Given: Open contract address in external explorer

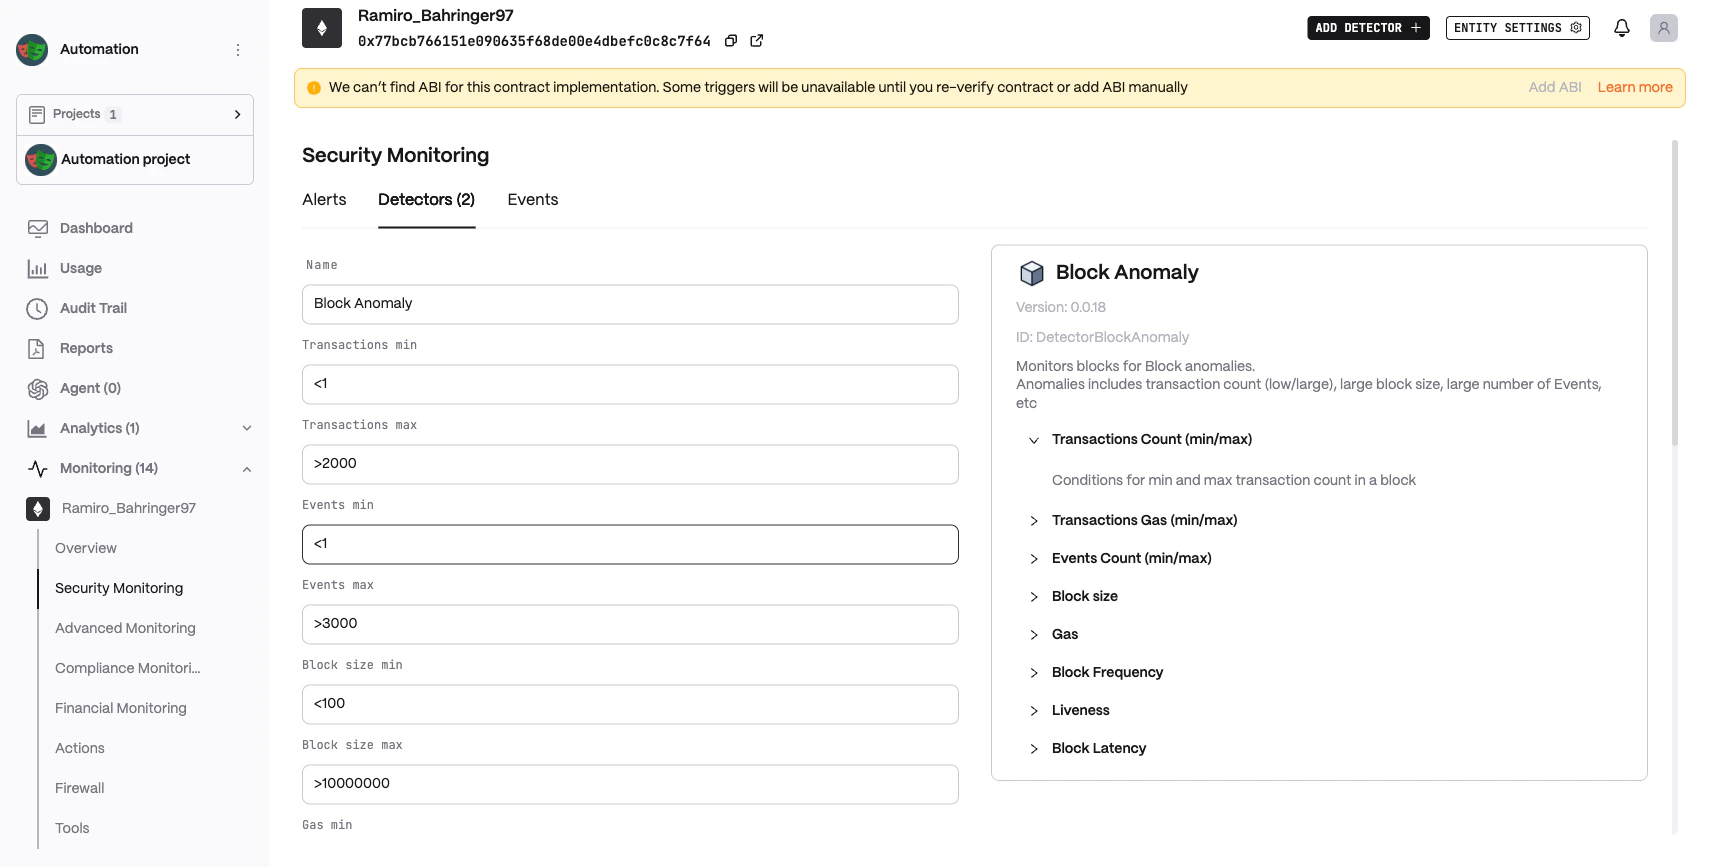Looking at the screenshot, I should click(757, 41).
